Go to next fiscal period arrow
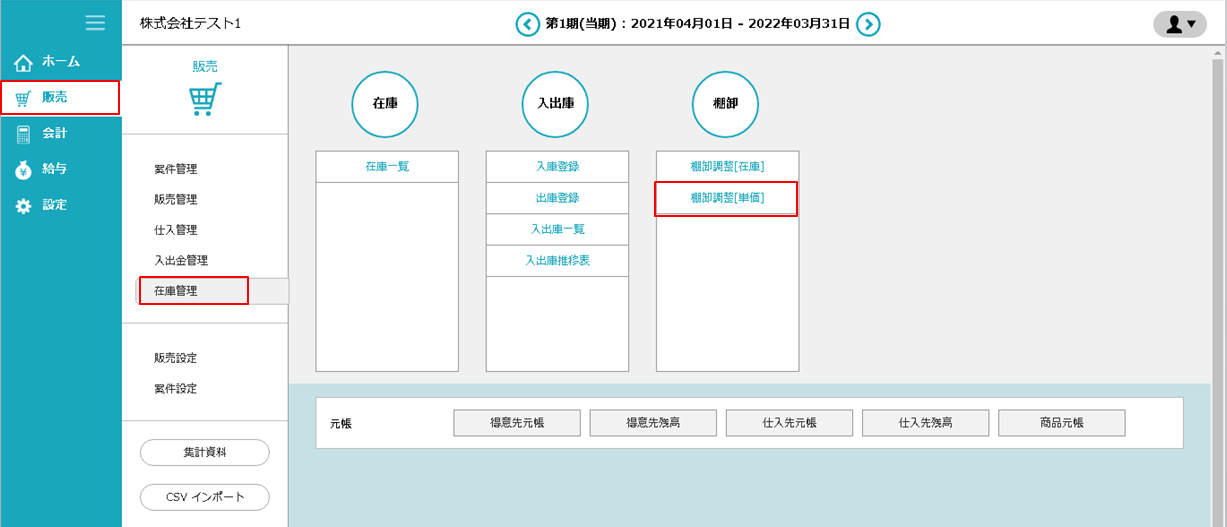Viewport: 1227px width, 527px height. click(x=868, y=23)
